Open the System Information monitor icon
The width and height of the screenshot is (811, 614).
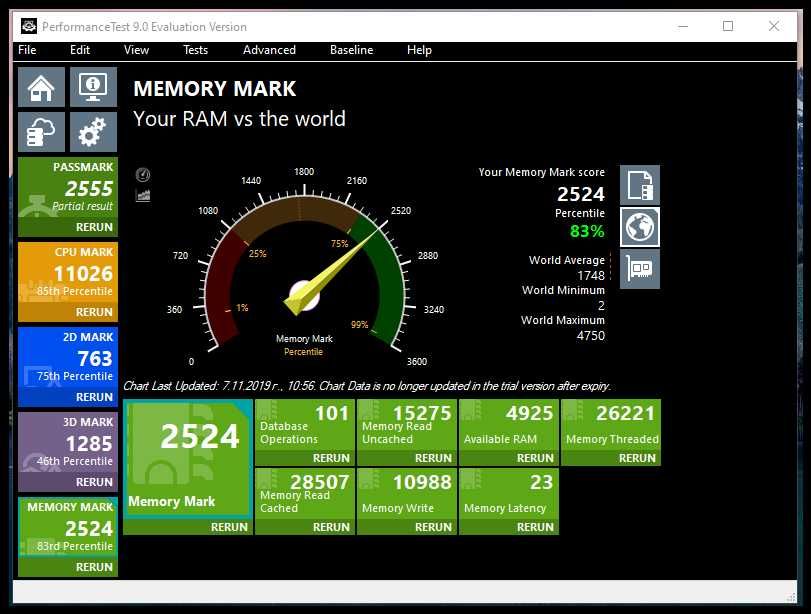click(x=93, y=87)
